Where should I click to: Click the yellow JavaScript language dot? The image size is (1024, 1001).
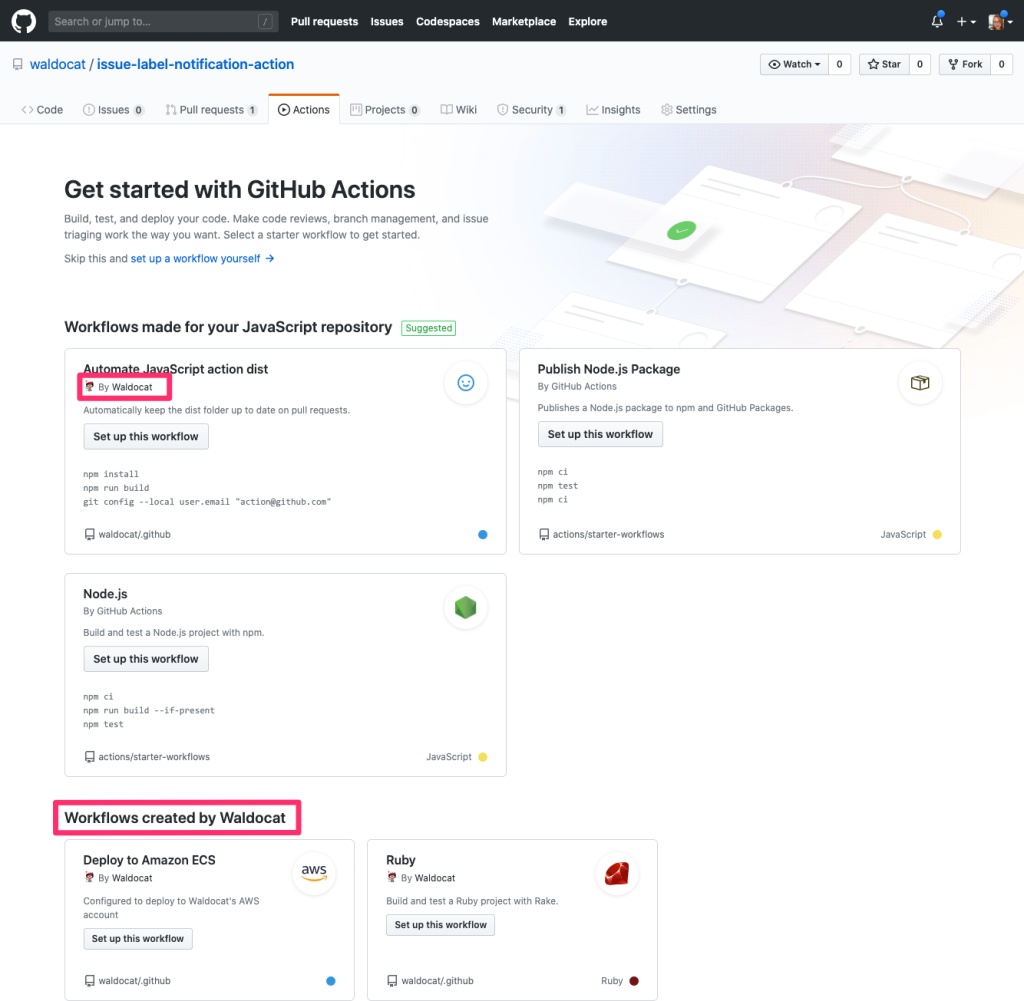tap(937, 534)
